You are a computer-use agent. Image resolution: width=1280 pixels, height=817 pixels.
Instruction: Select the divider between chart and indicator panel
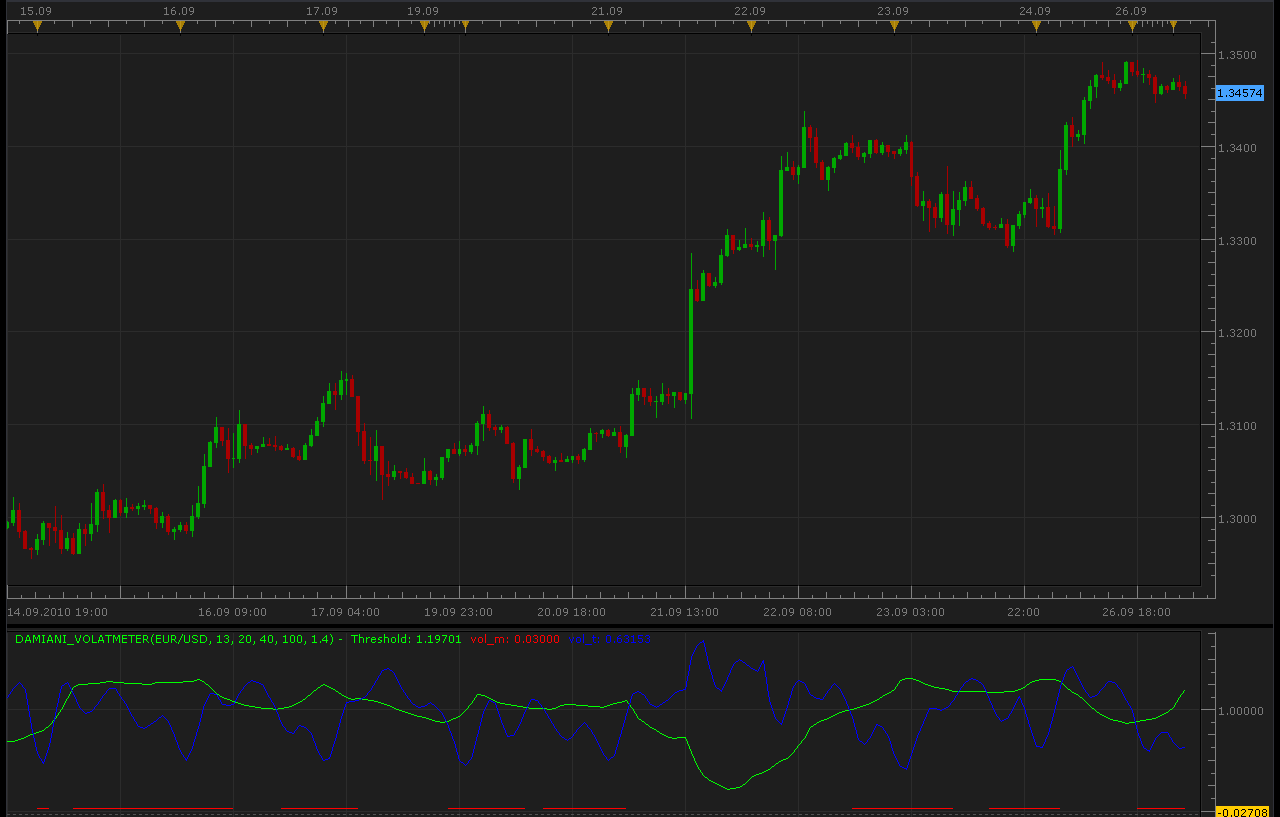[x=640, y=626]
